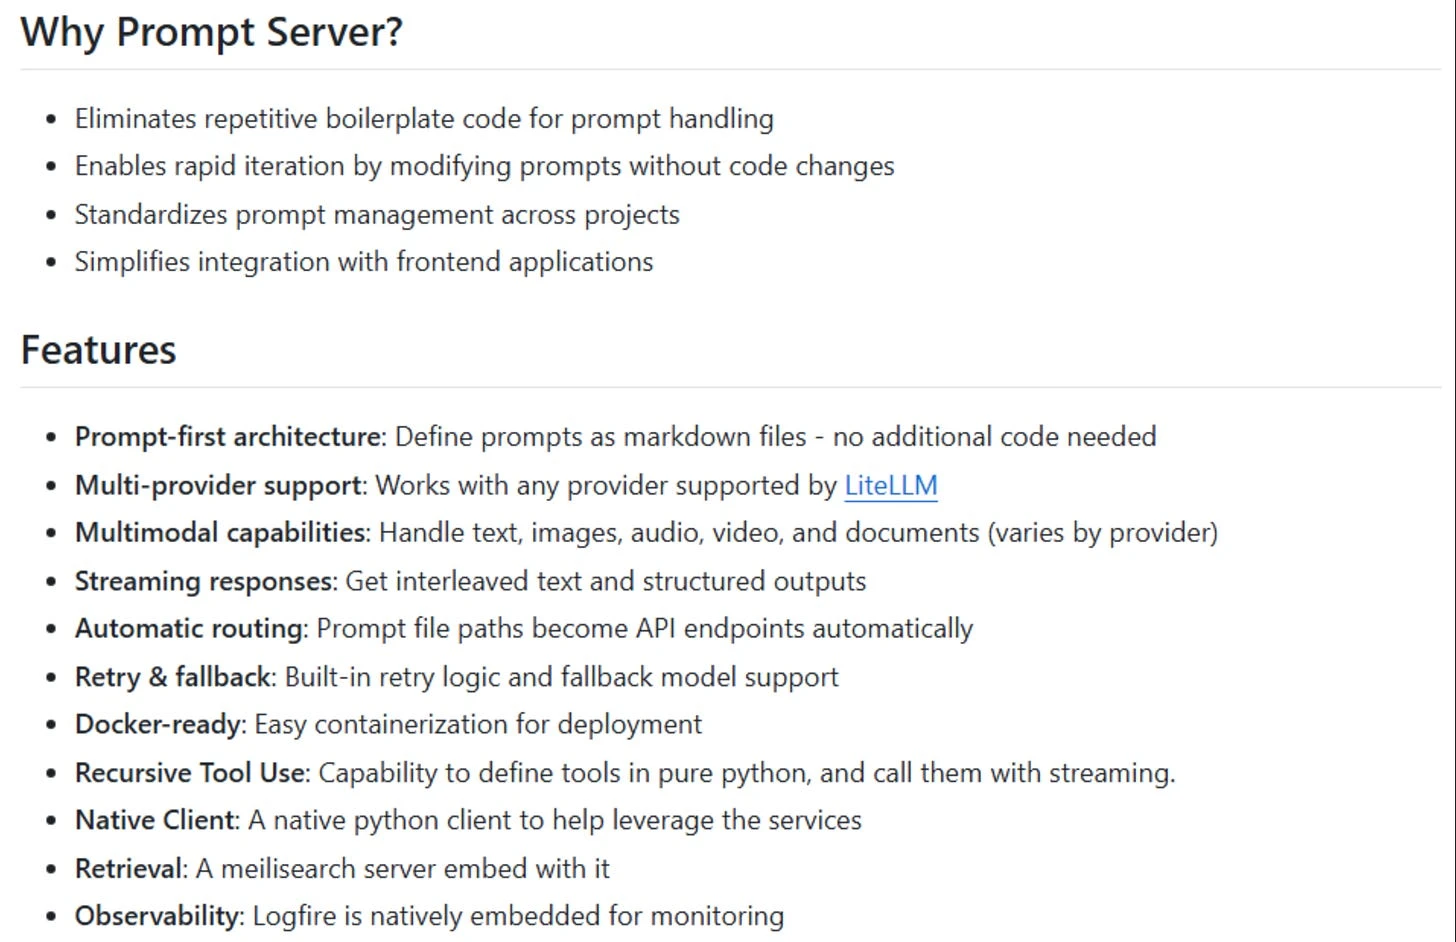The image size is (1456, 942).
Task: Click the bold "Recursive Tool Use" label
Action: coord(190,774)
